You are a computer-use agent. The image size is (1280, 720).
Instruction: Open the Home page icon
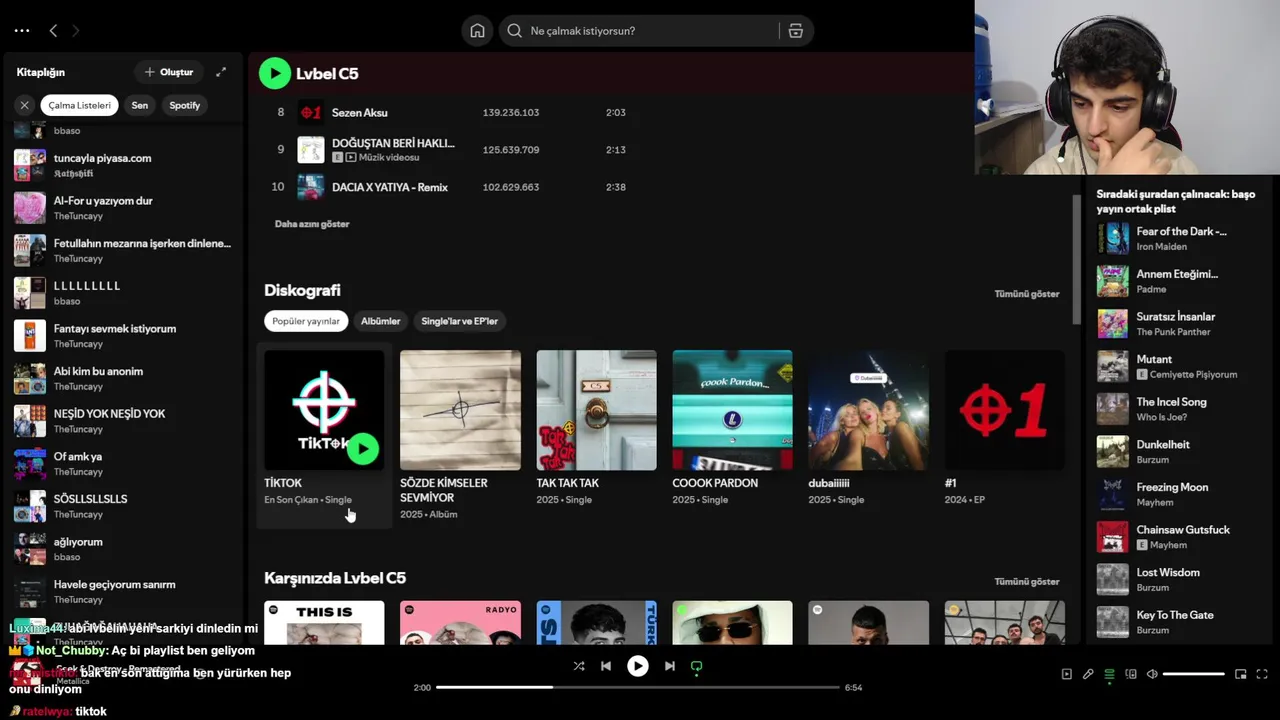tap(477, 31)
